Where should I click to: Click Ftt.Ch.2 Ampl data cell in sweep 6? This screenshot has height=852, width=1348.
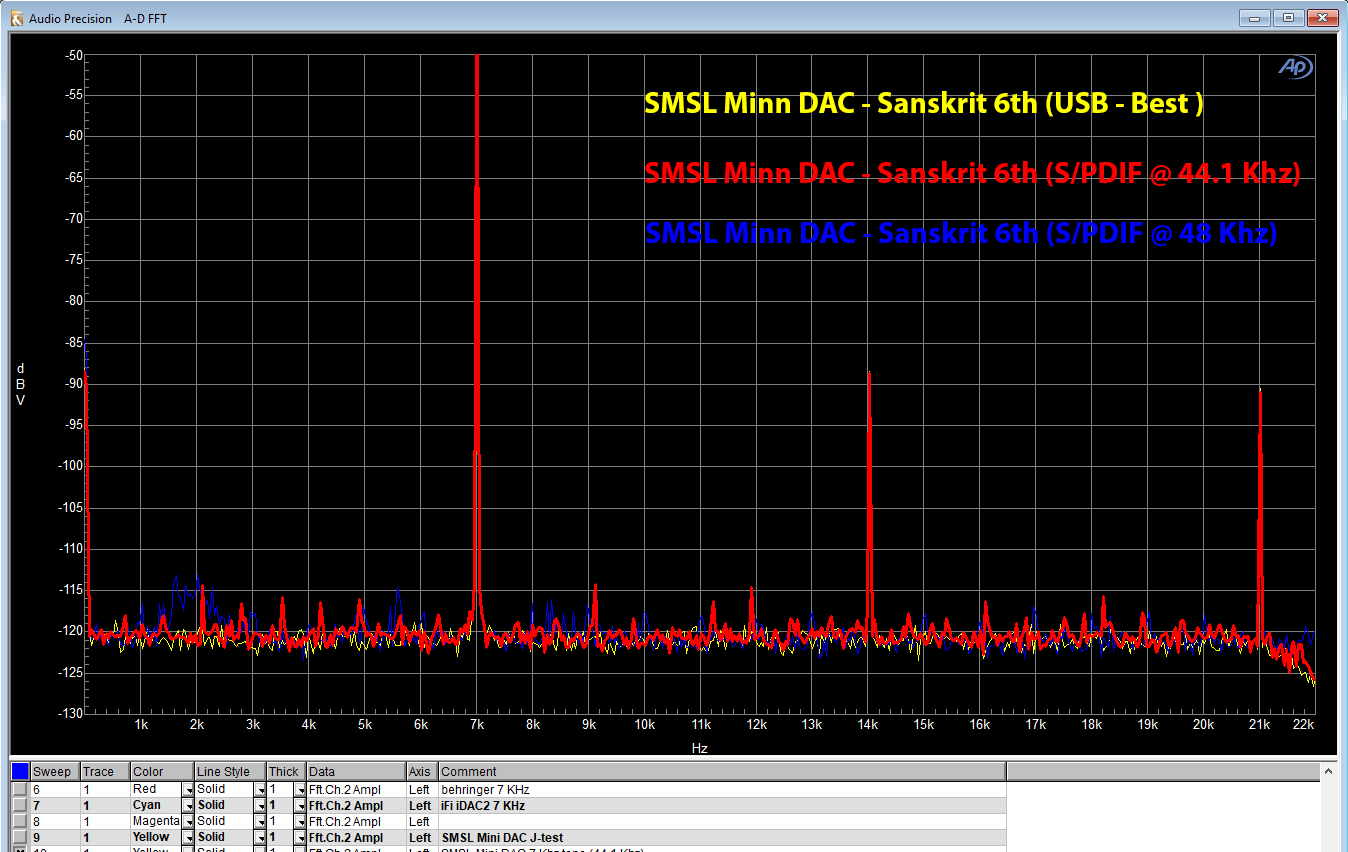click(356, 789)
